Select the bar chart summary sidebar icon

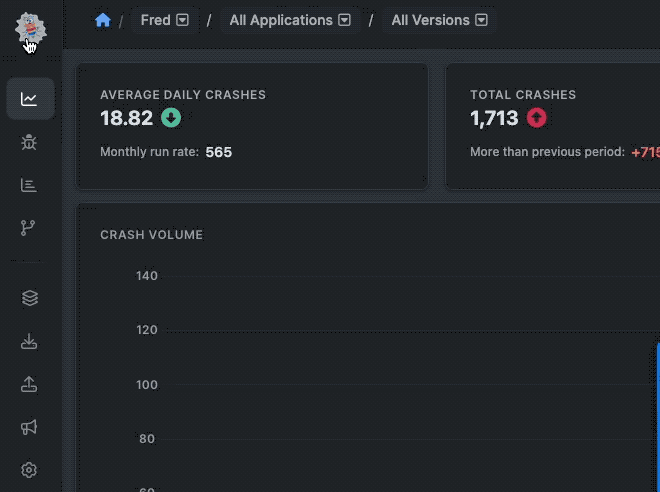point(29,185)
